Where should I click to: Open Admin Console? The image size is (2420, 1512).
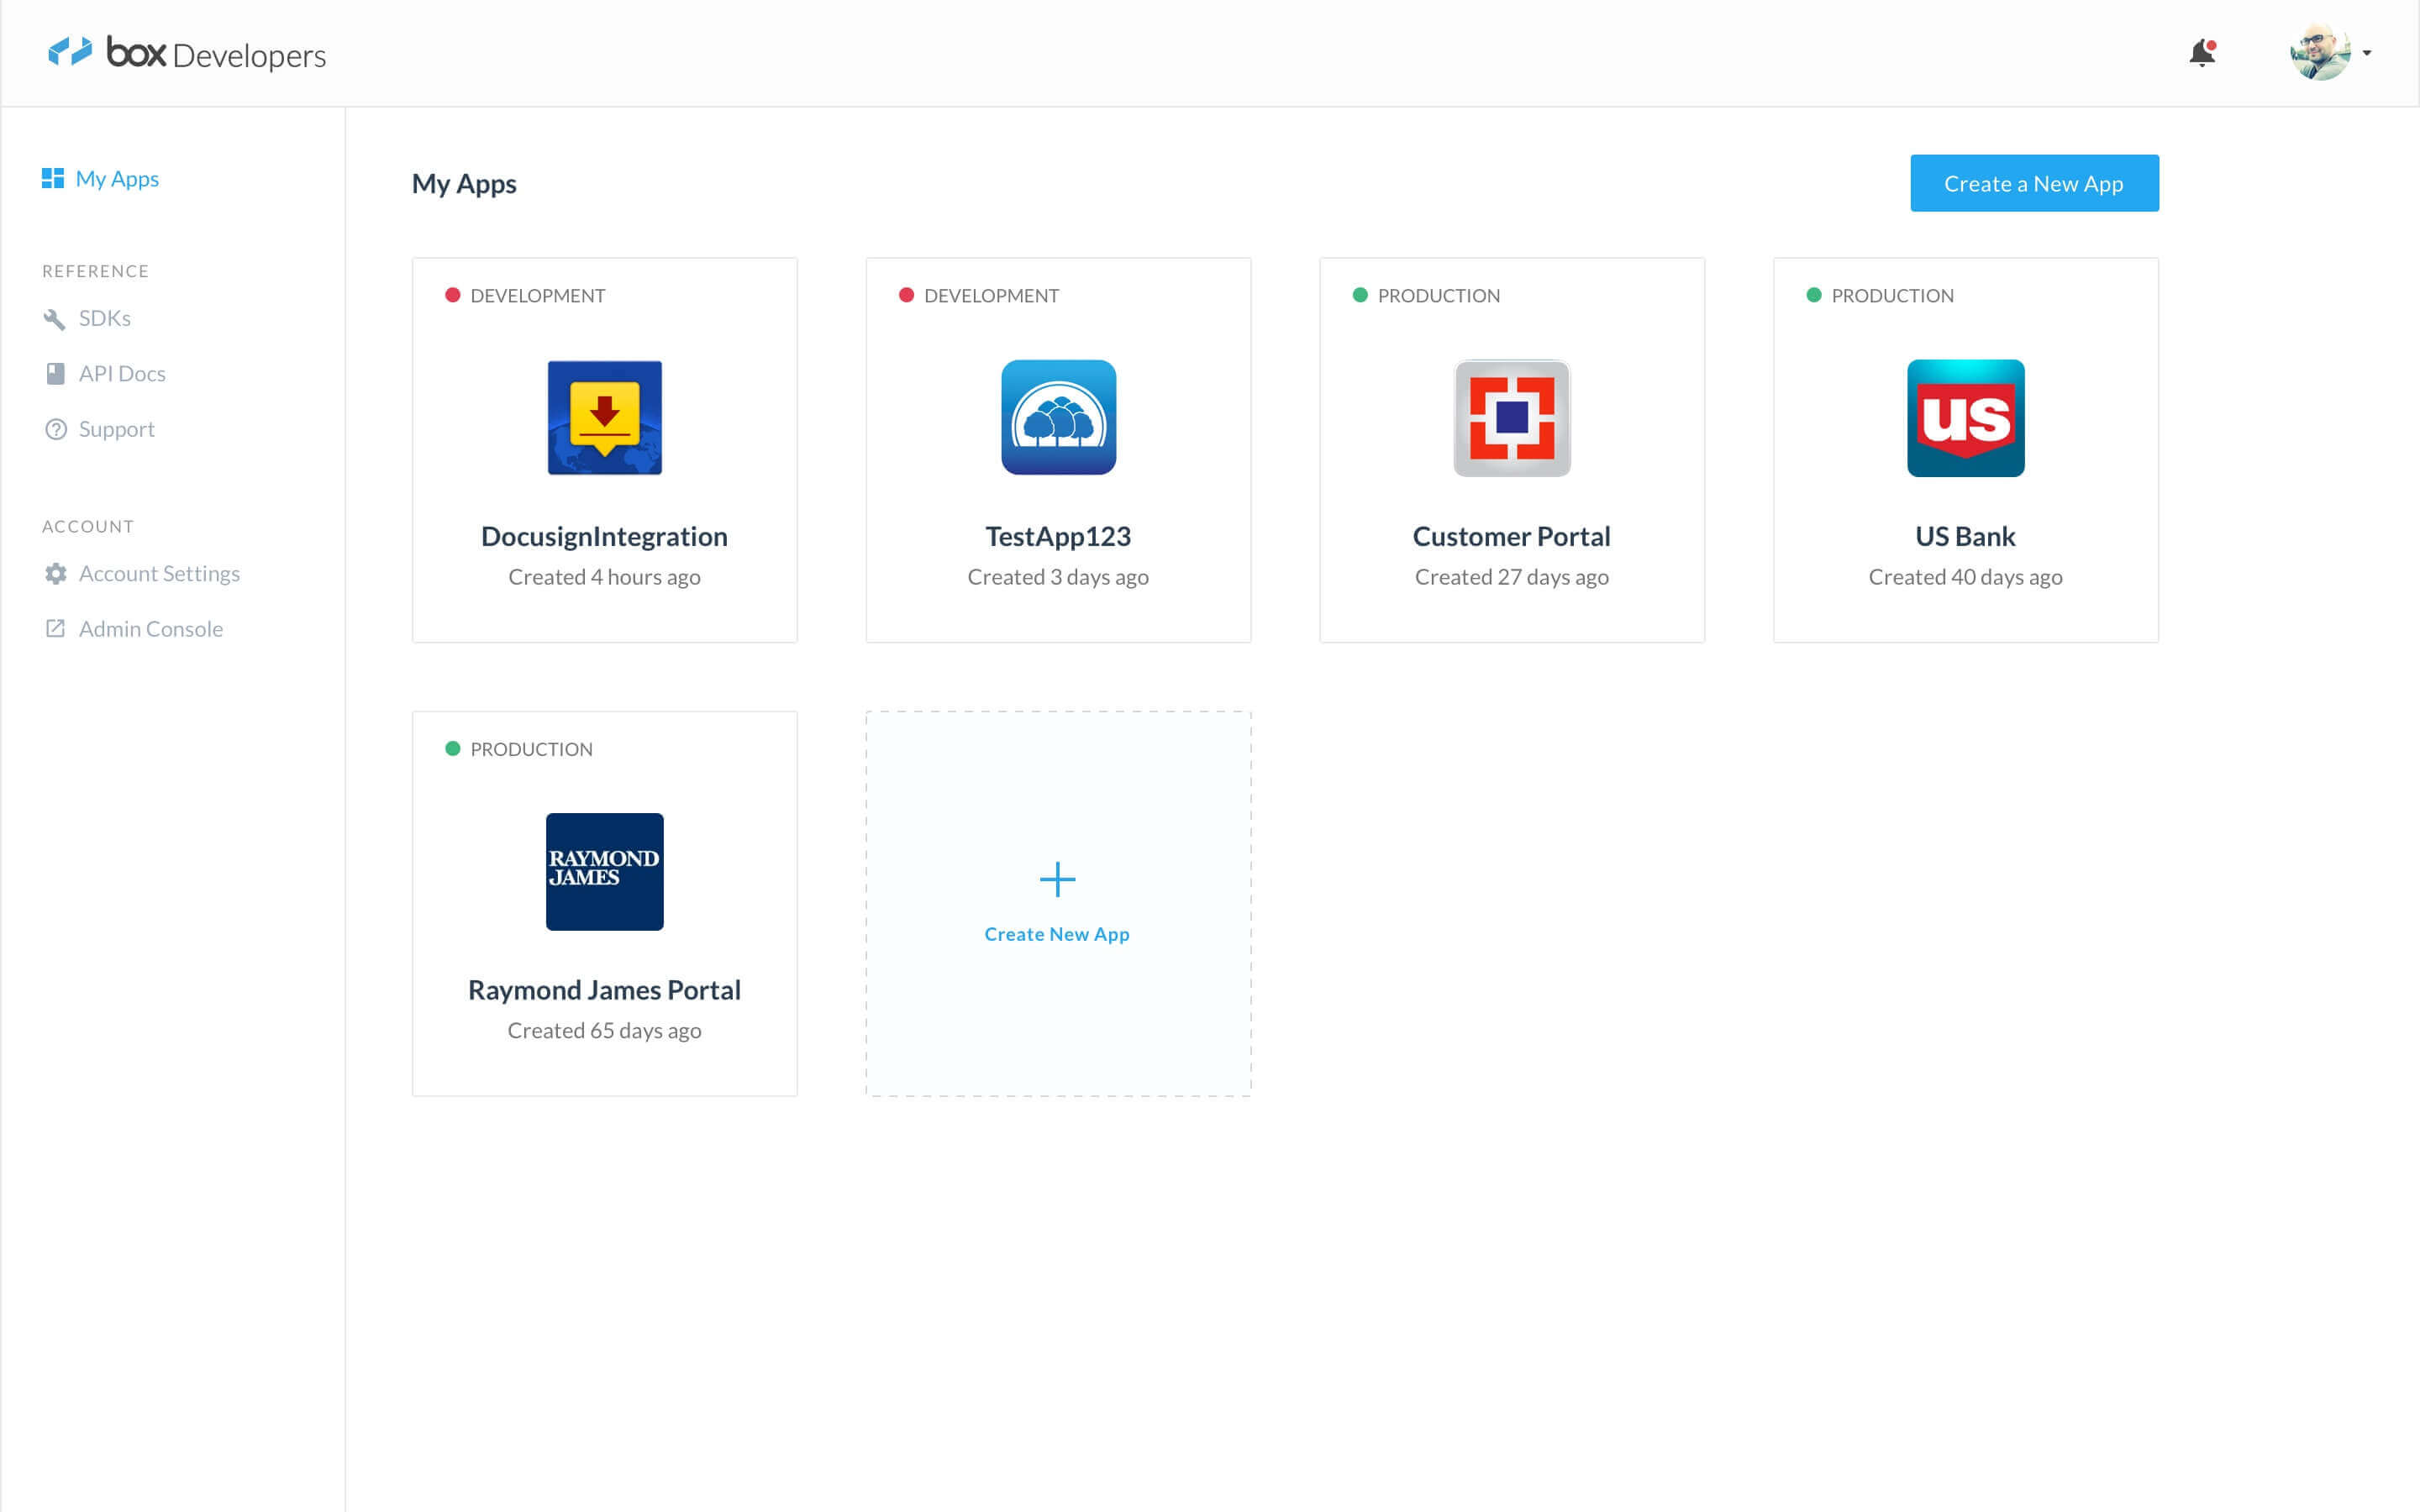[151, 629]
